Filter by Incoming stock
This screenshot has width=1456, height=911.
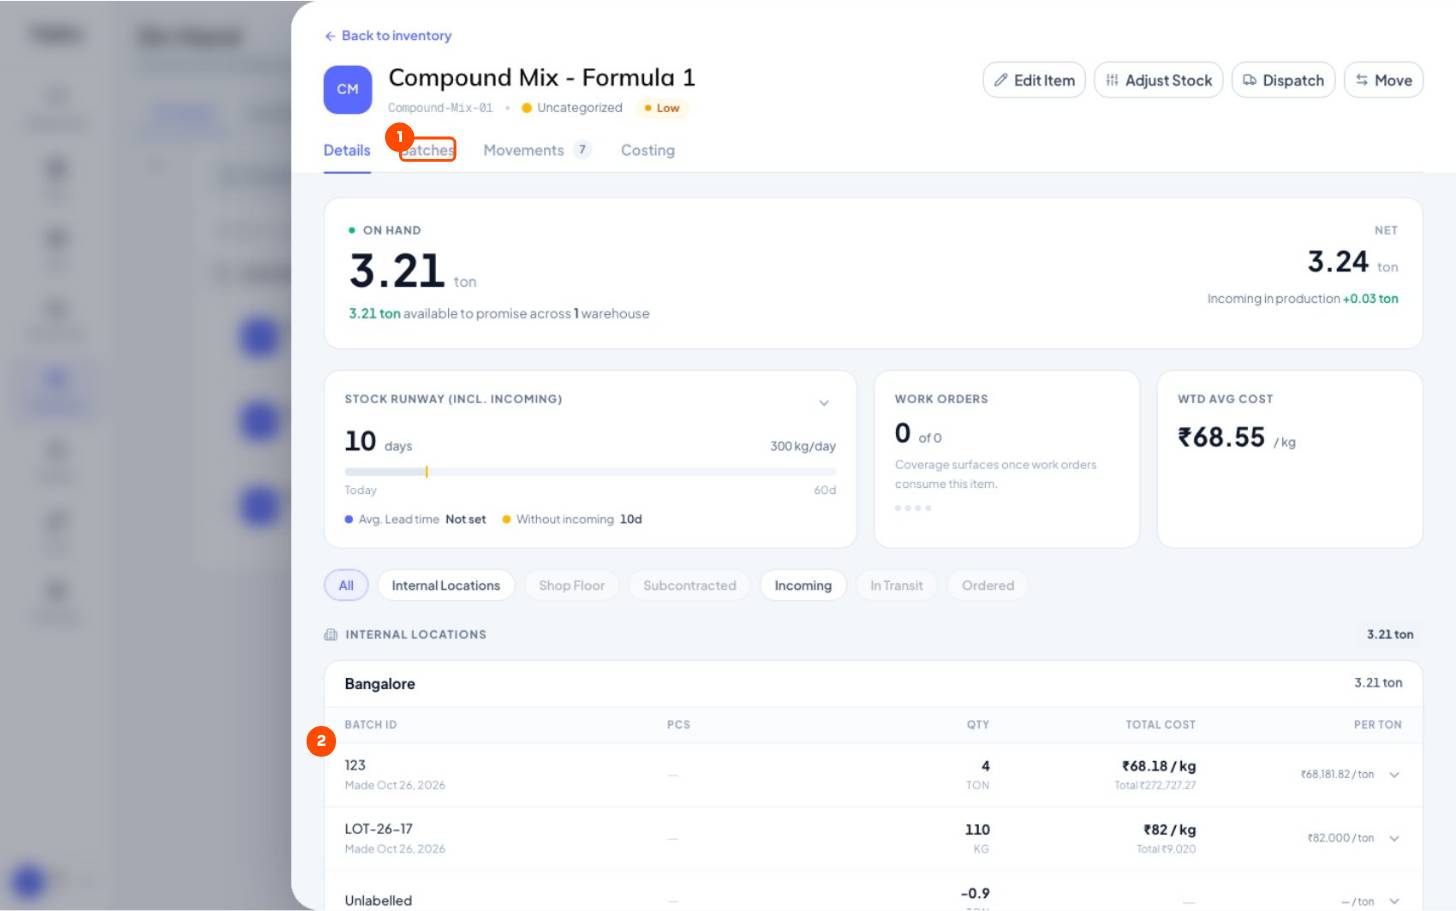pyautogui.click(x=803, y=585)
